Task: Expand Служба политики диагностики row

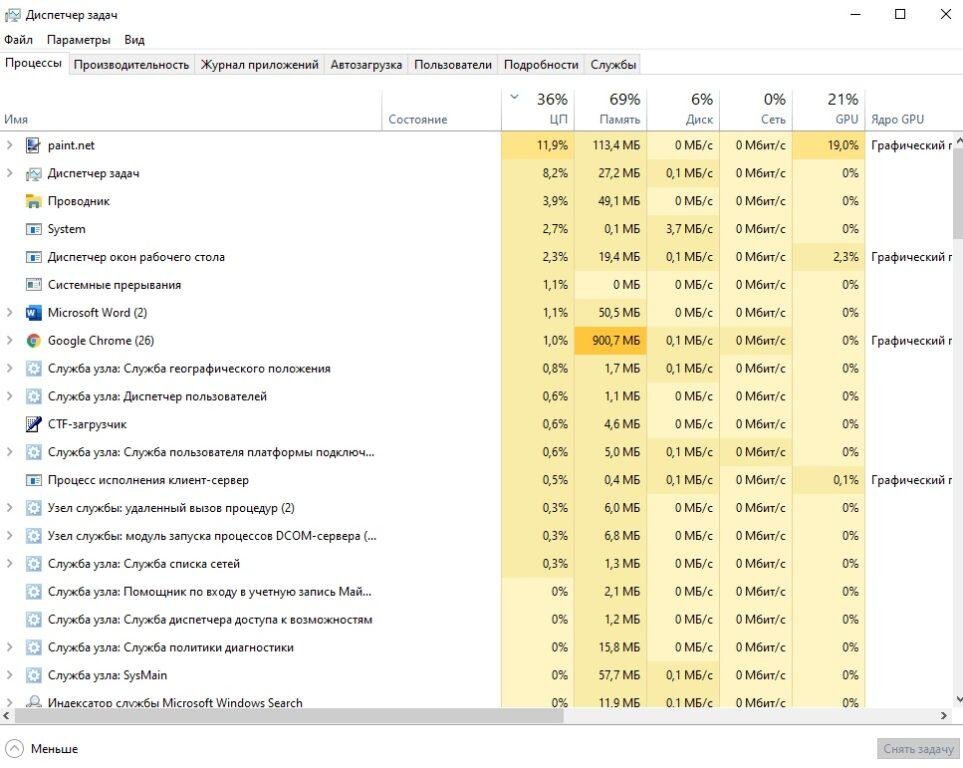Action: point(9,648)
